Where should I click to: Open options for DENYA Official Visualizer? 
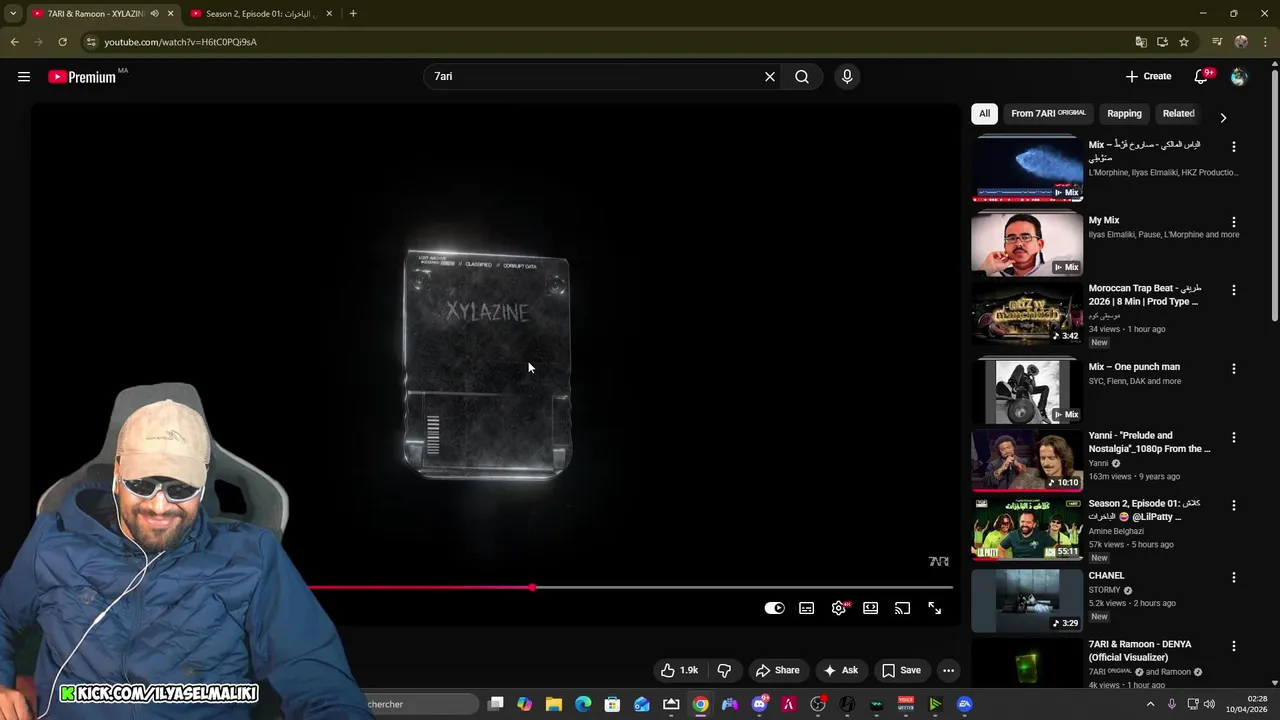(1233, 646)
